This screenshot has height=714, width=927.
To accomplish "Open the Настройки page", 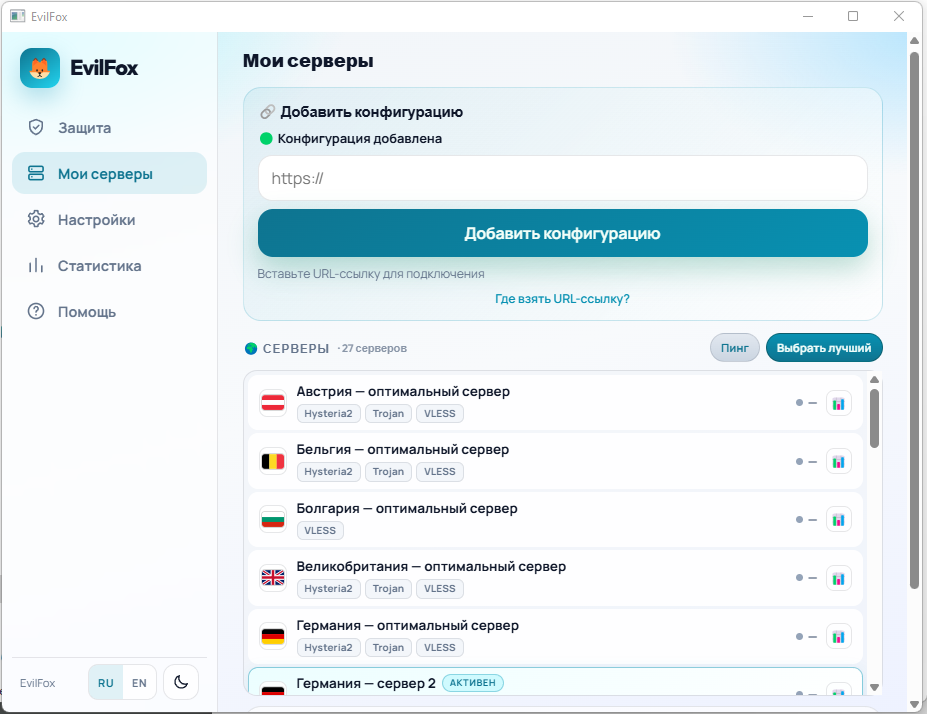I will click(109, 219).
